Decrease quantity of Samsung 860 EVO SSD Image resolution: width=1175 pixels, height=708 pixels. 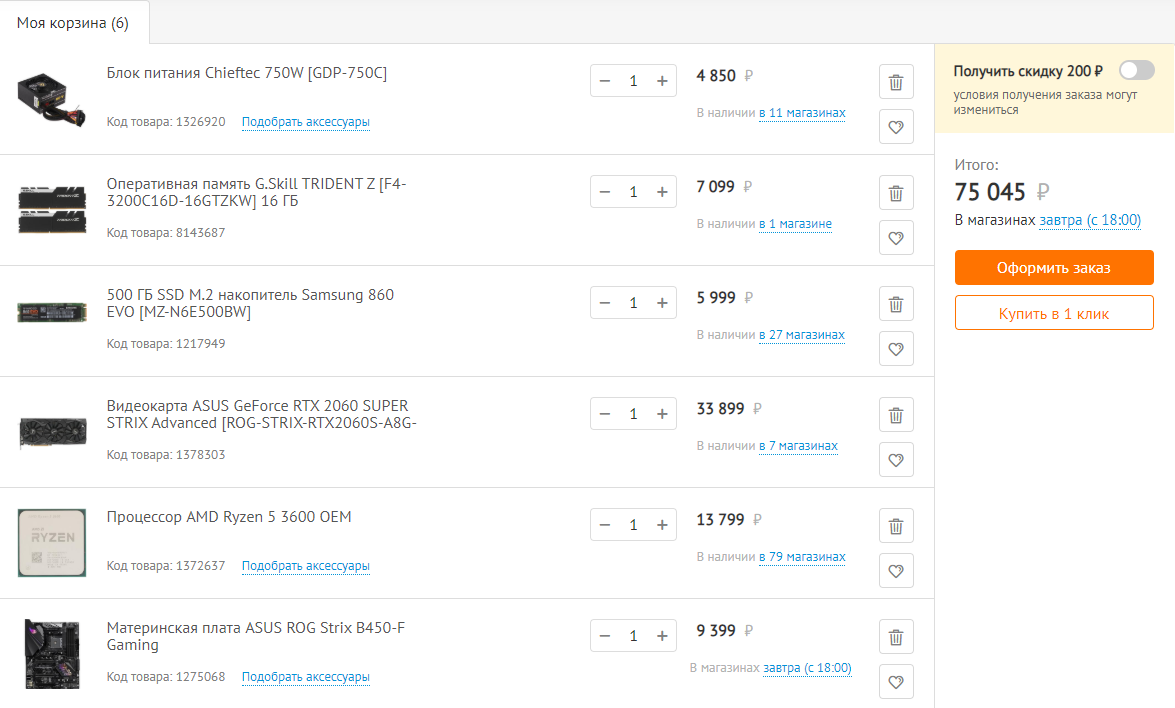(605, 303)
